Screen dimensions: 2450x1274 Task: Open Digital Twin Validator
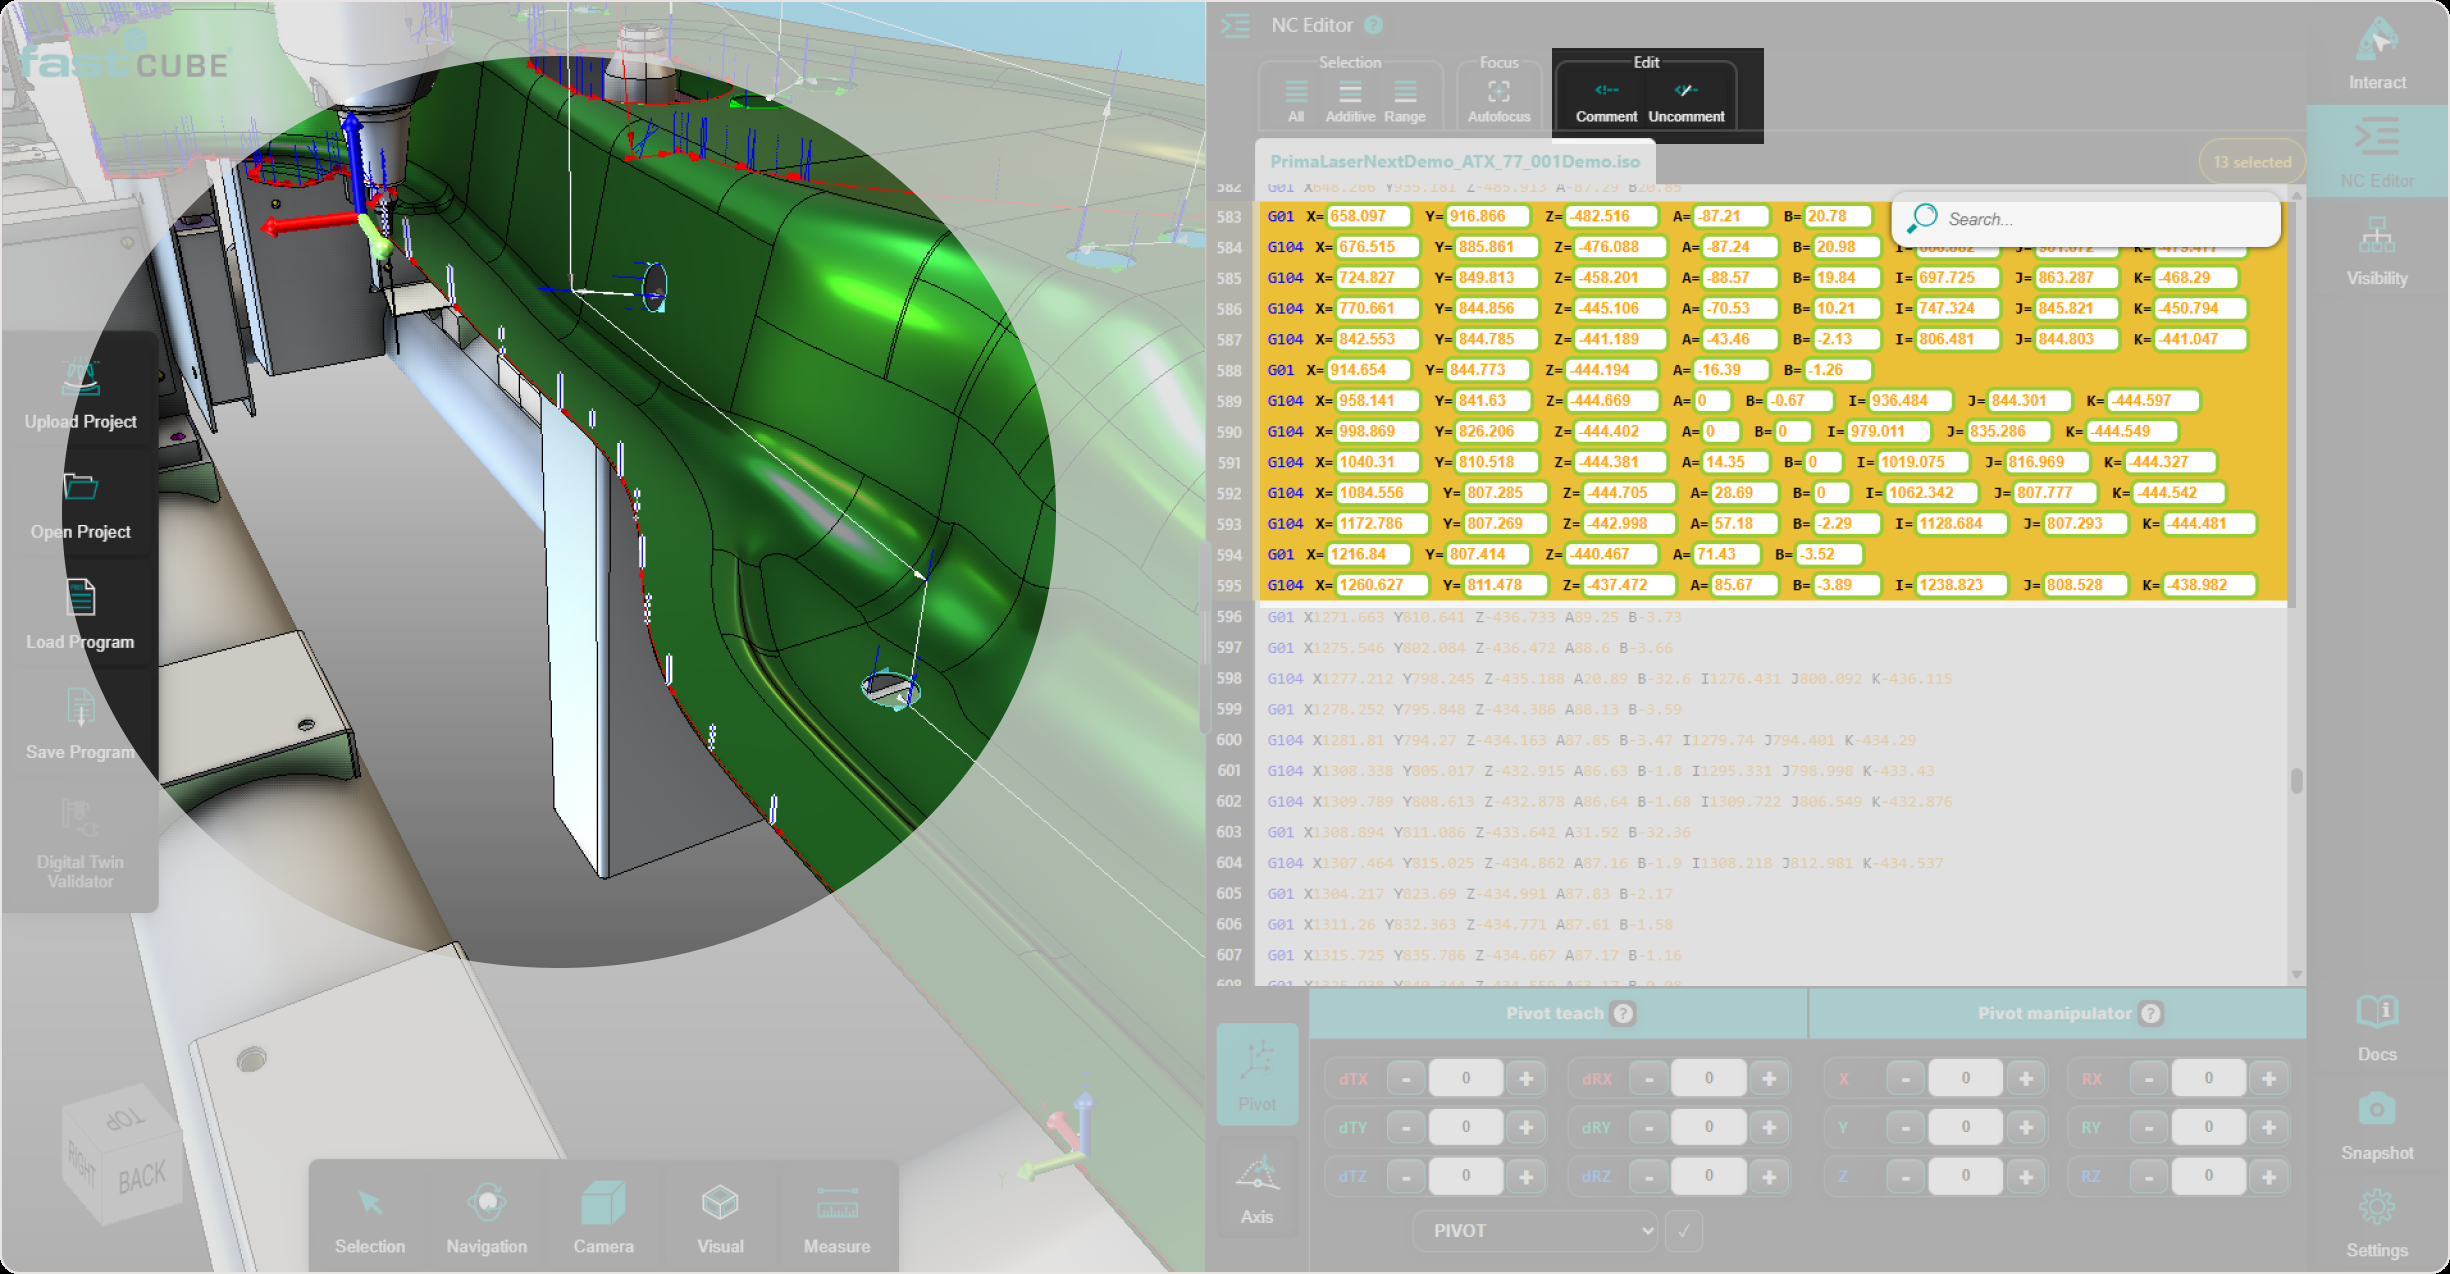80,842
